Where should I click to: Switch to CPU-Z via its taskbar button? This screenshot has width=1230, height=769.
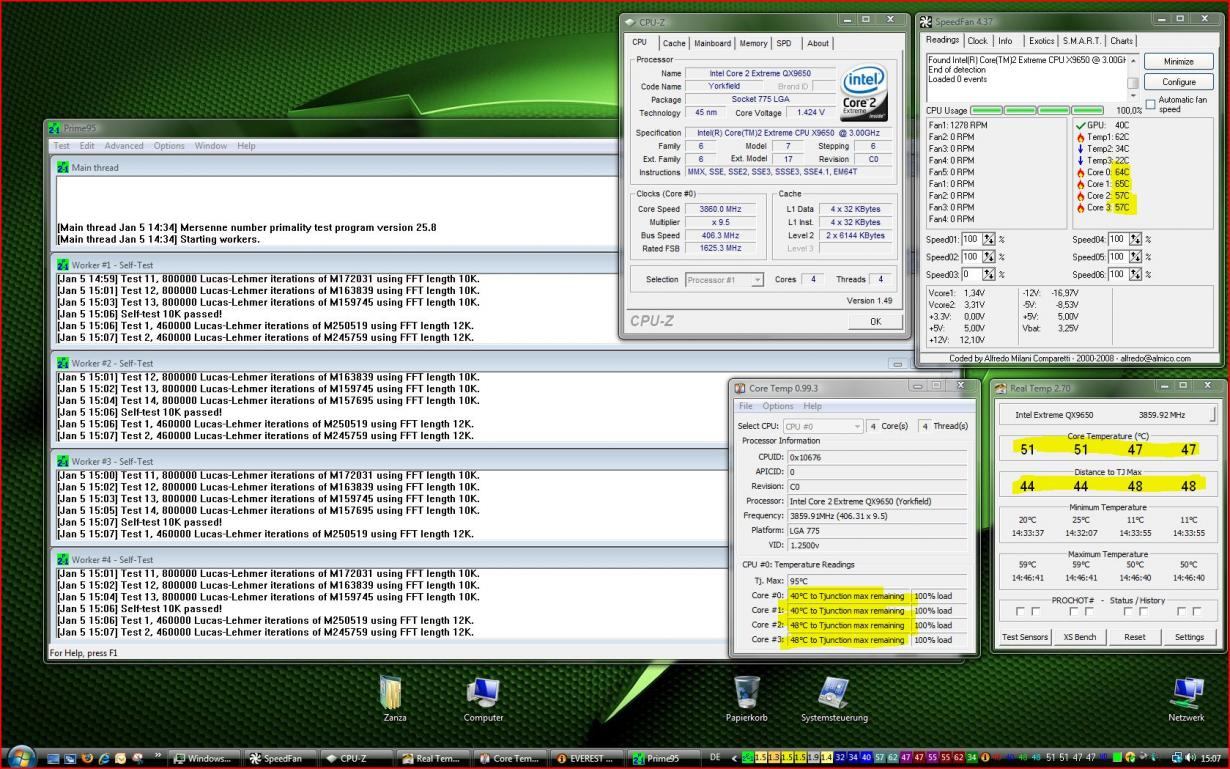tap(357, 758)
